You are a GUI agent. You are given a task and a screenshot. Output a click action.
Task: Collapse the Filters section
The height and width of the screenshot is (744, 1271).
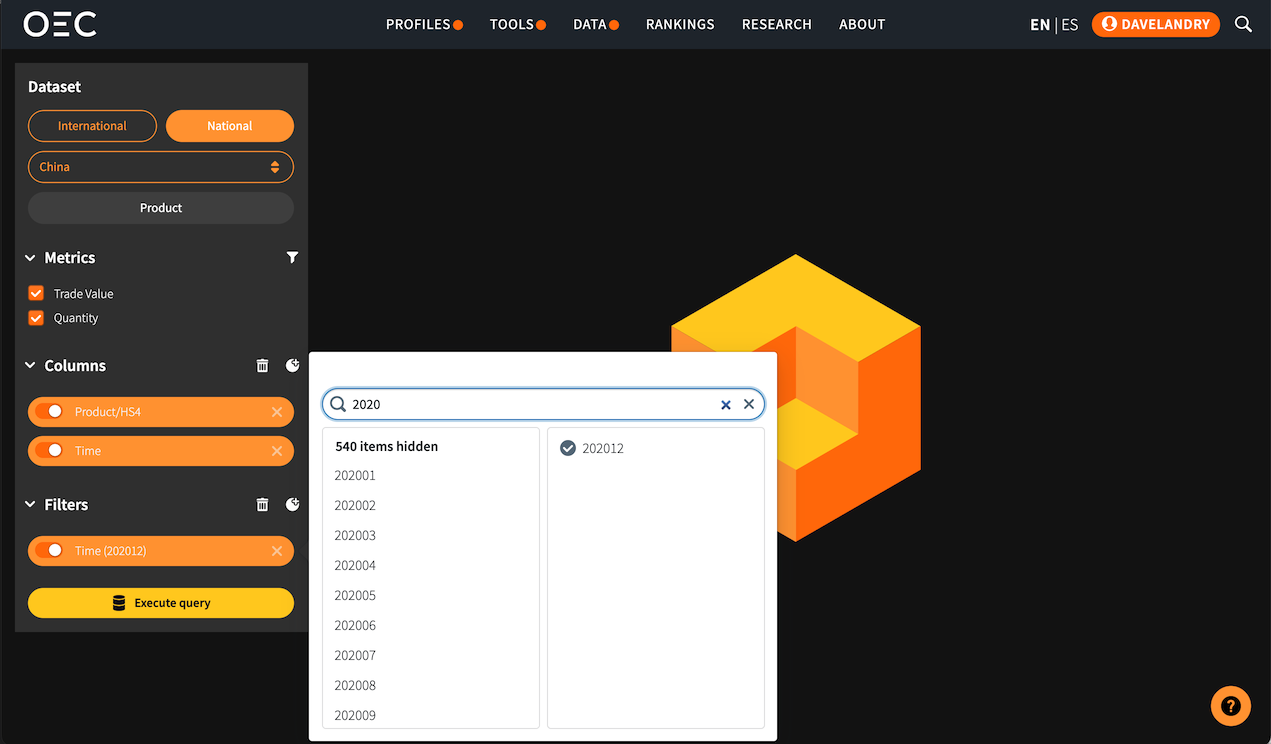tap(31, 505)
